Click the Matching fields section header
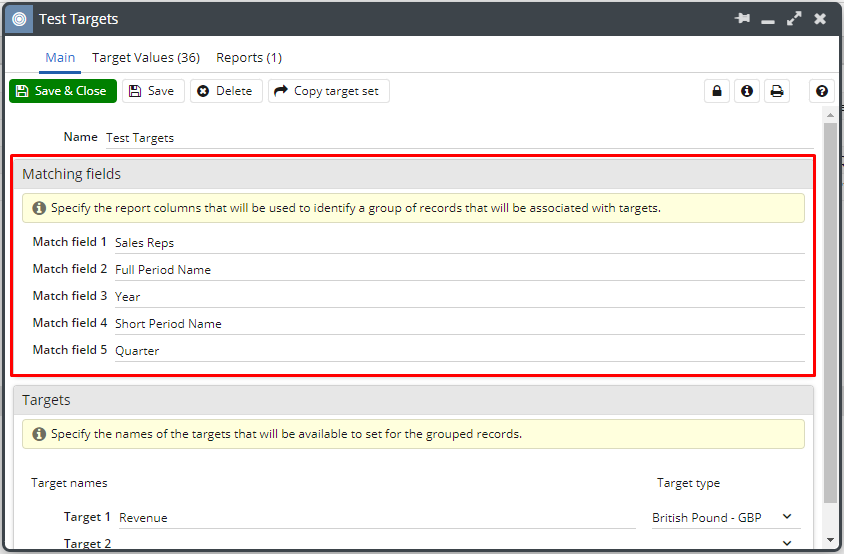 coord(413,174)
